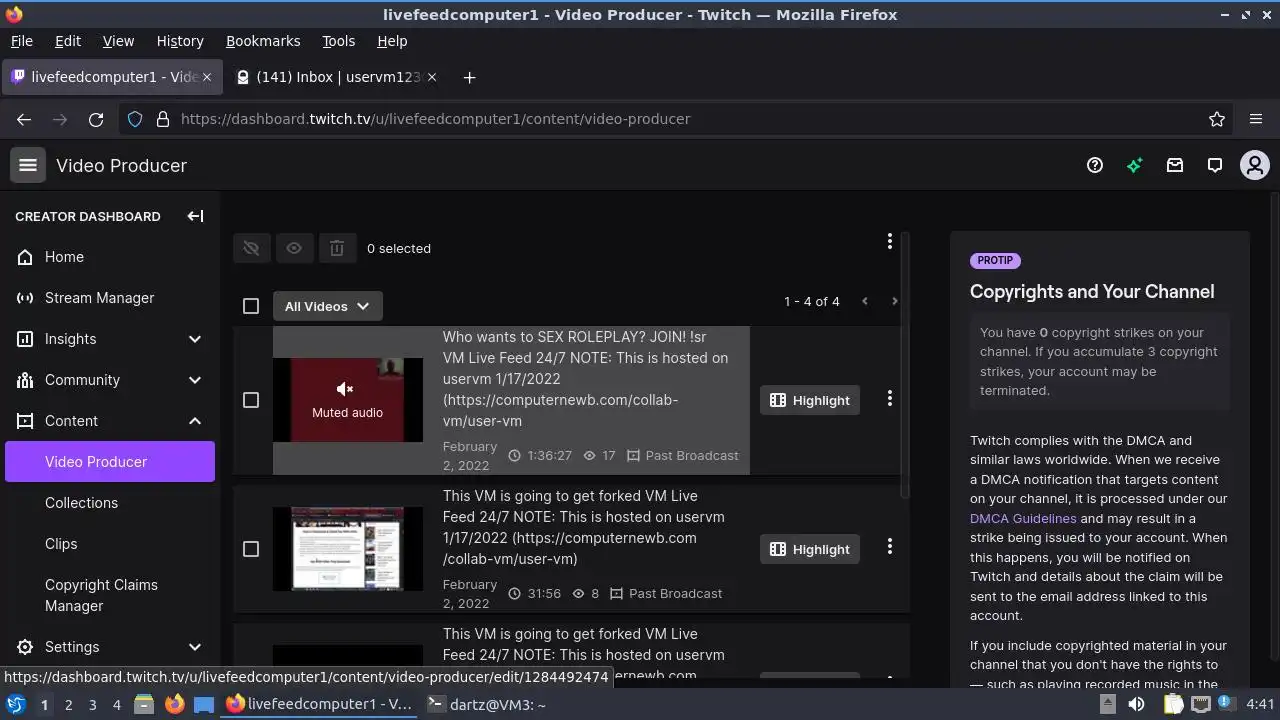
Task: Reload the page in Firefox
Action: (x=96, y=119)
